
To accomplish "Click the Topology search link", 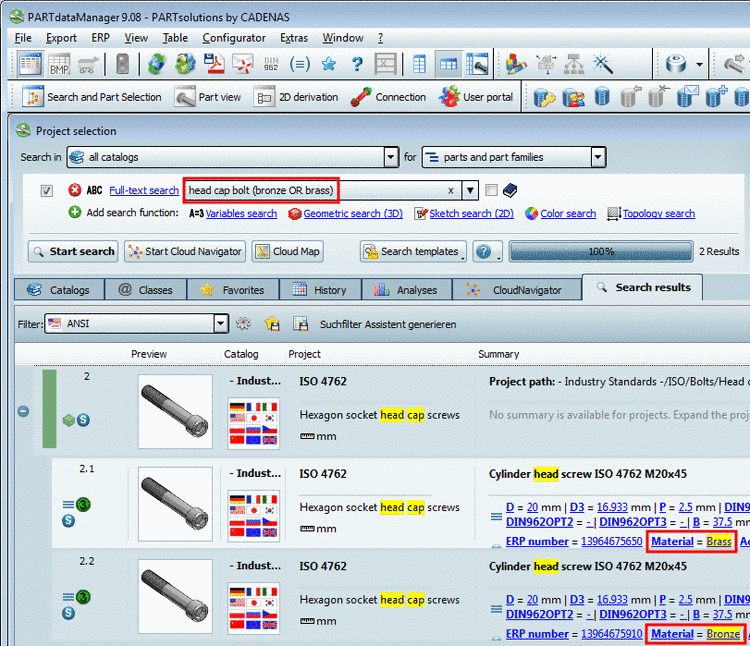I will (x=659, y=213).
